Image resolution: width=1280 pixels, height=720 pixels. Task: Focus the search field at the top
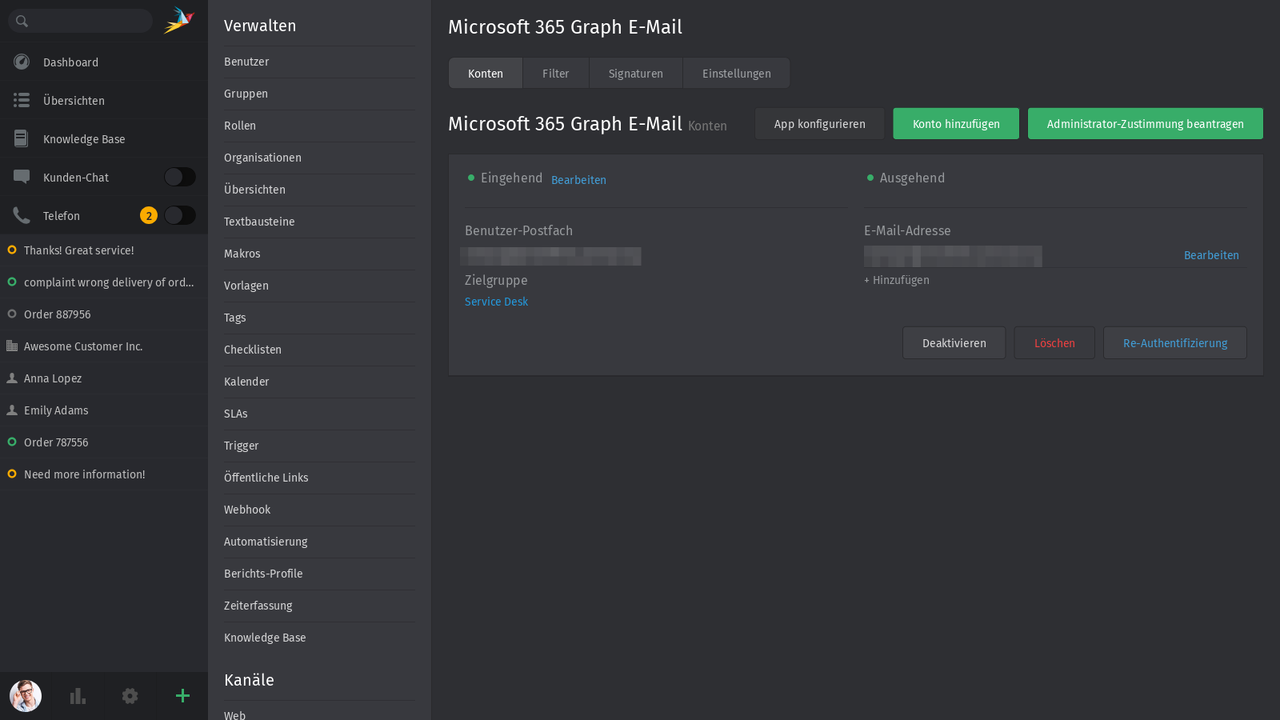click(80, 19)
